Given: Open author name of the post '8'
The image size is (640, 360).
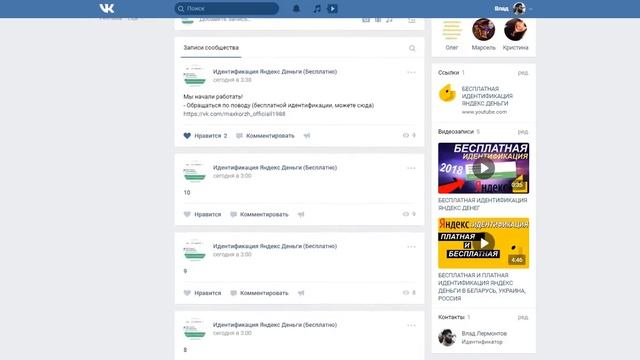Looking at the screenshot, I should 275,325.
